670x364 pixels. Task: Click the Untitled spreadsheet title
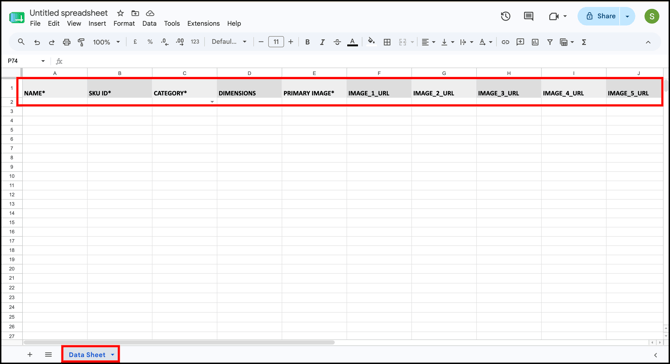pyautogui.click(x=68, y=13)
